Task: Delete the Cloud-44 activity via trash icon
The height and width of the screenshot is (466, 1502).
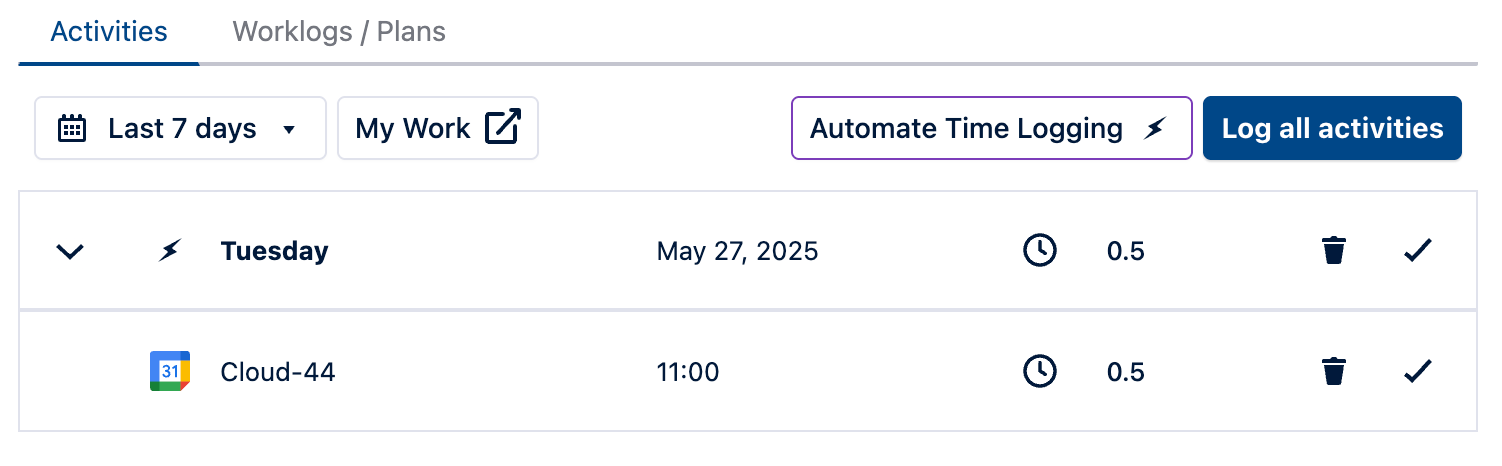Action: point(1333,372)
